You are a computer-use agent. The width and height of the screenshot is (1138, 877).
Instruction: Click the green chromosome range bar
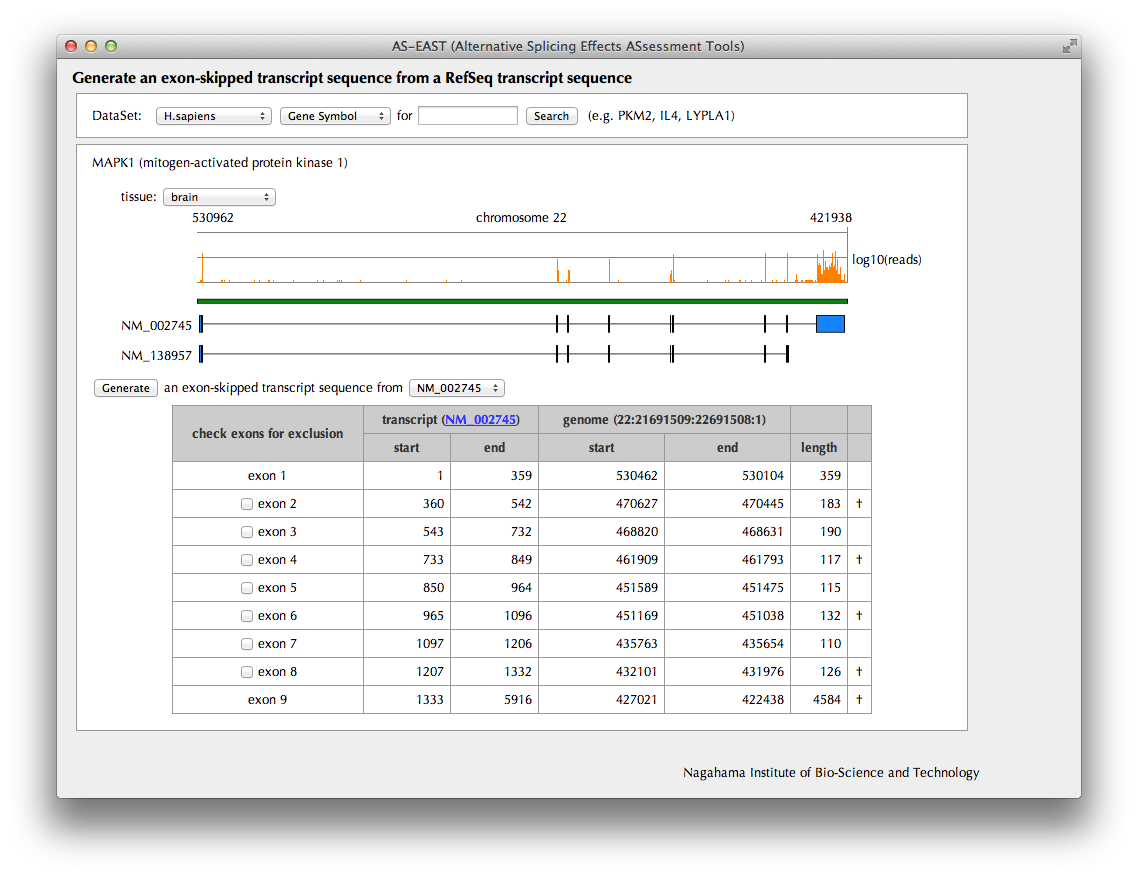point(522,300)
